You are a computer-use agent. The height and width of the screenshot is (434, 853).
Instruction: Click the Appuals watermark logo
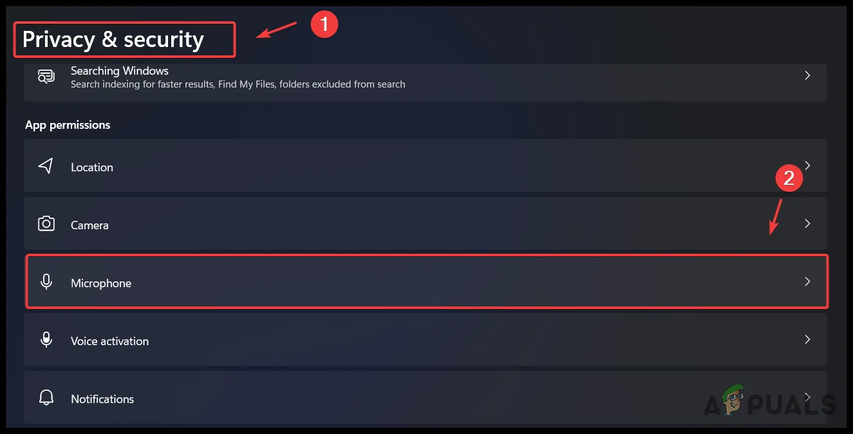click(x=769, y=401)
